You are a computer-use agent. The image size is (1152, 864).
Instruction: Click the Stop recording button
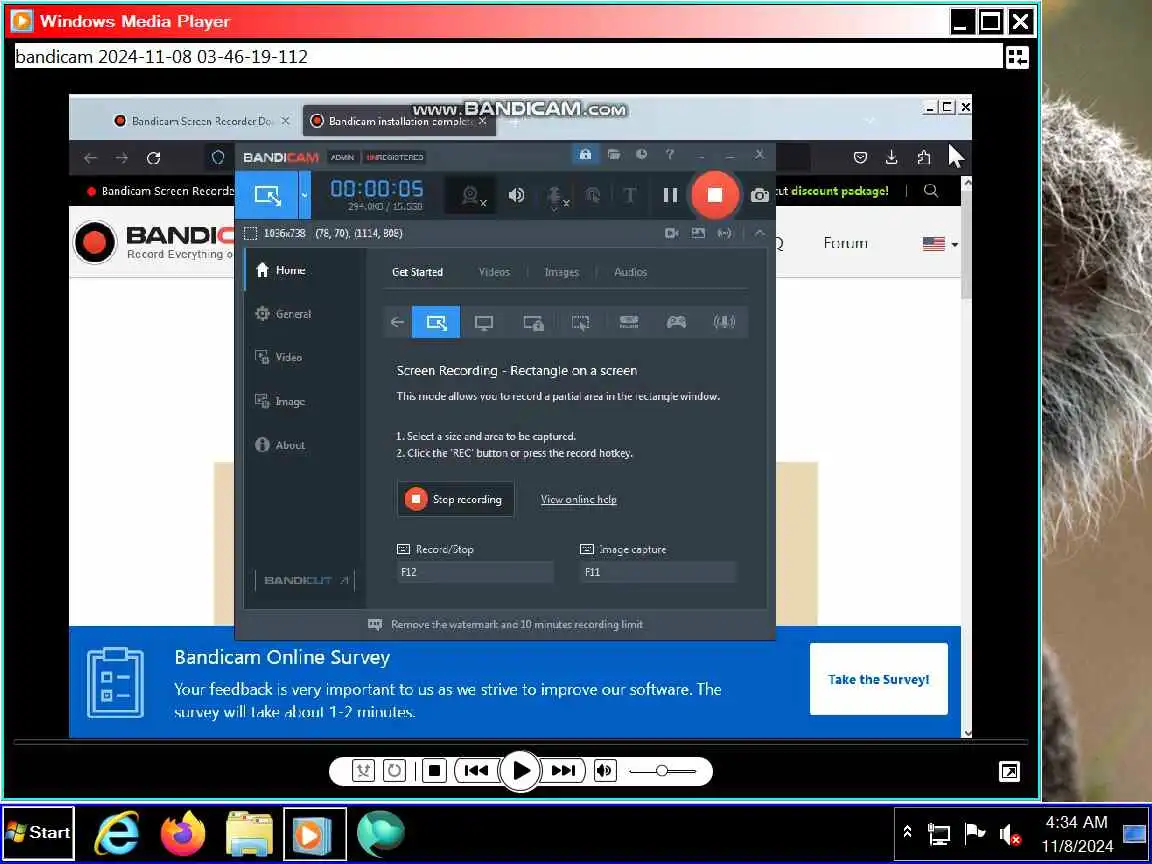(456, 499)
